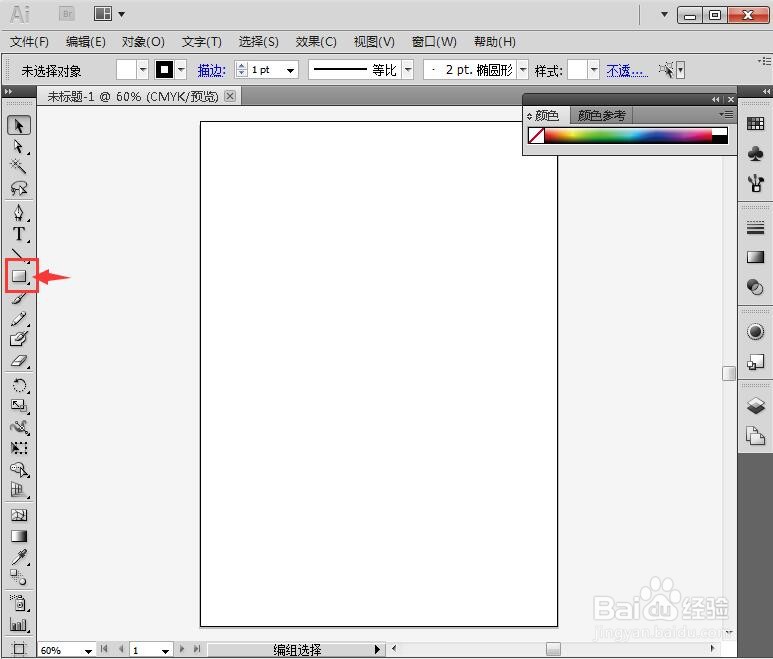Select the Warp tool

(19, 427)
